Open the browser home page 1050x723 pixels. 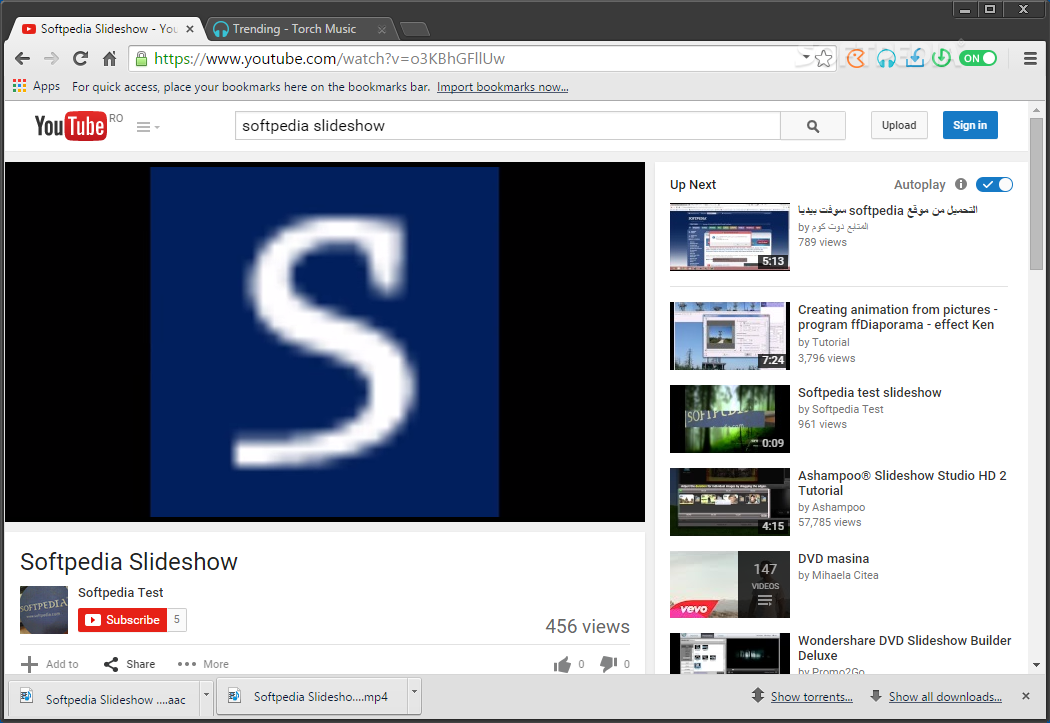coord(110,59)
